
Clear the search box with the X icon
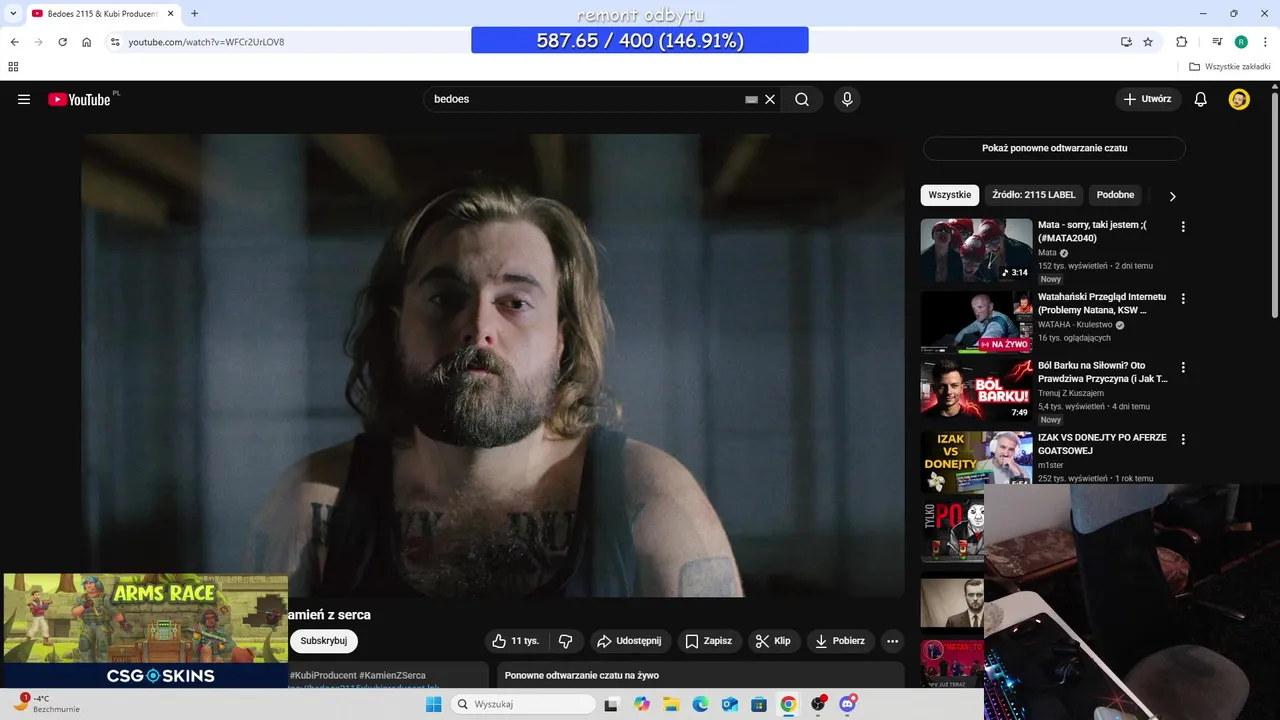pyautogui.click(x=770, y=99)
